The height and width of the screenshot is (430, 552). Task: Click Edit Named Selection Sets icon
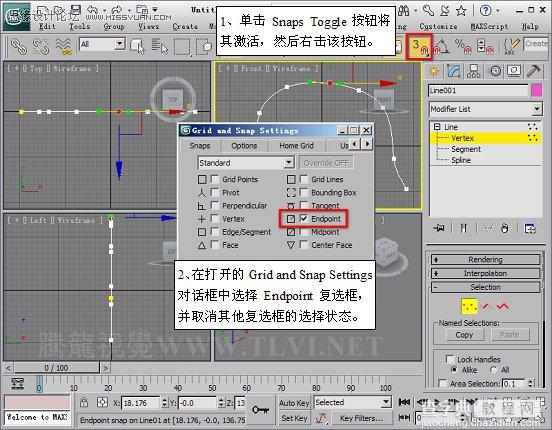(x=511, y=46)
